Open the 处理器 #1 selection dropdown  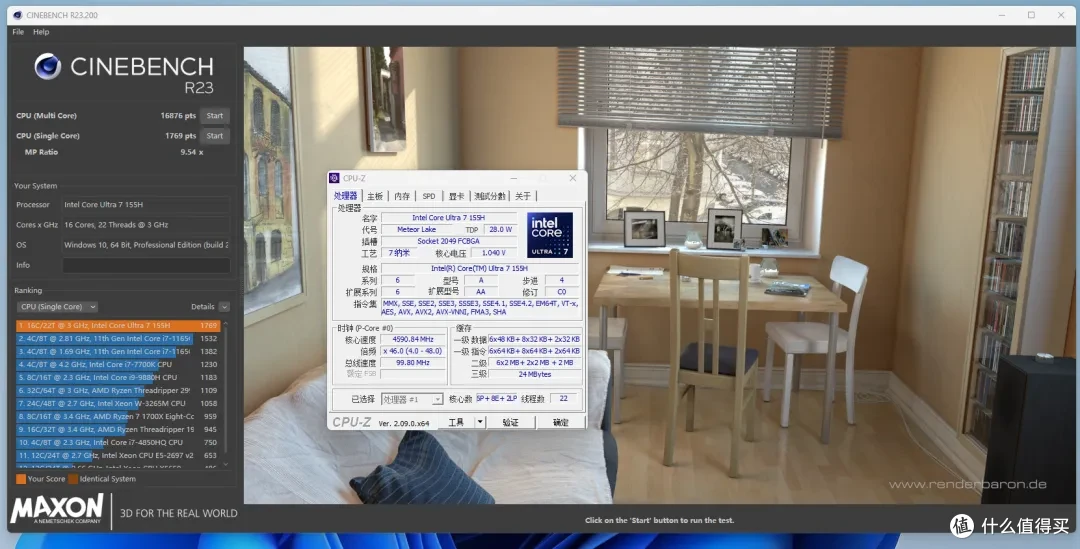412,399
